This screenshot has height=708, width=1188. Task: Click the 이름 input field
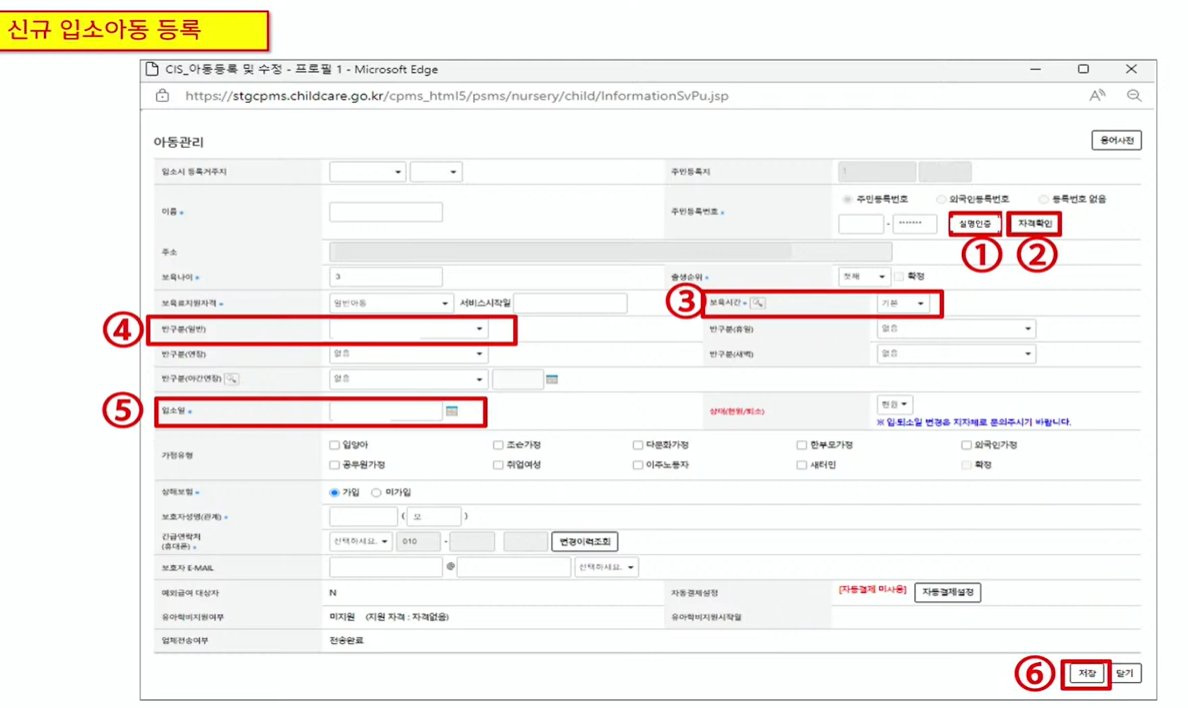[386, 212]
